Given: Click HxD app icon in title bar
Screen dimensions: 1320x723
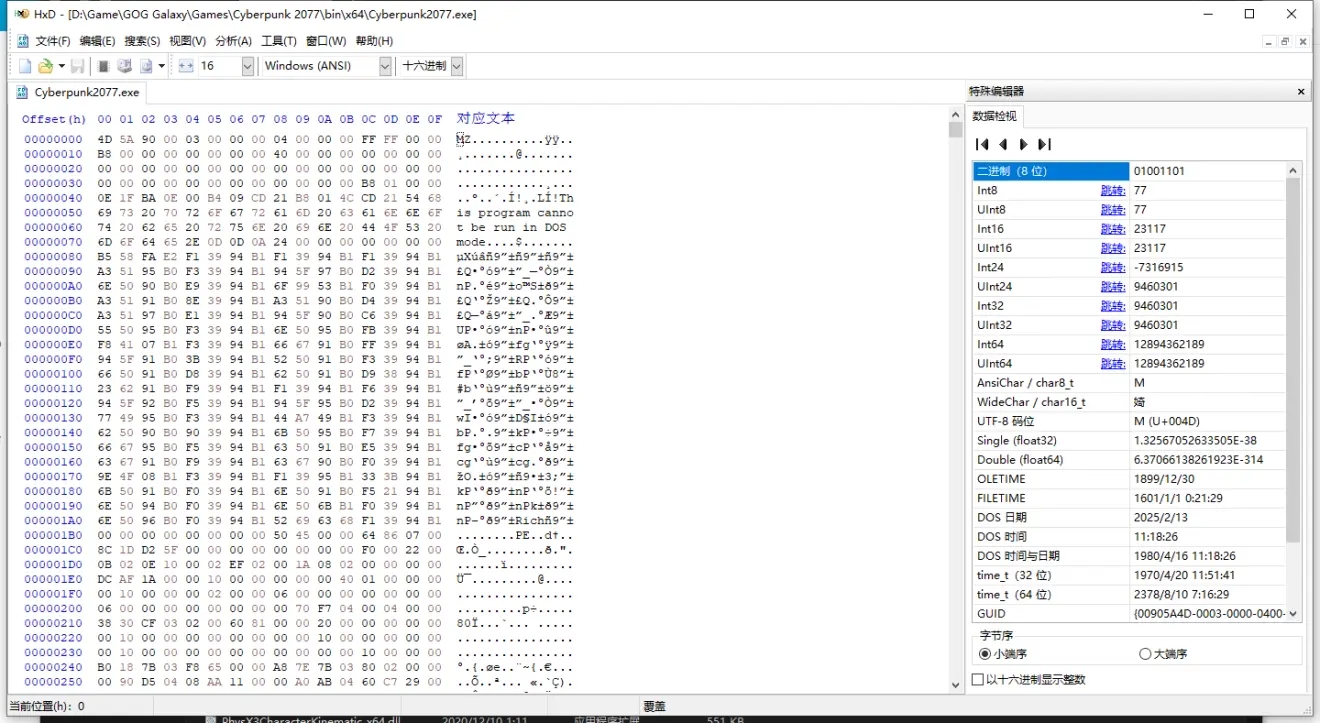Looking at the screenshot, I should coord(20,14).
